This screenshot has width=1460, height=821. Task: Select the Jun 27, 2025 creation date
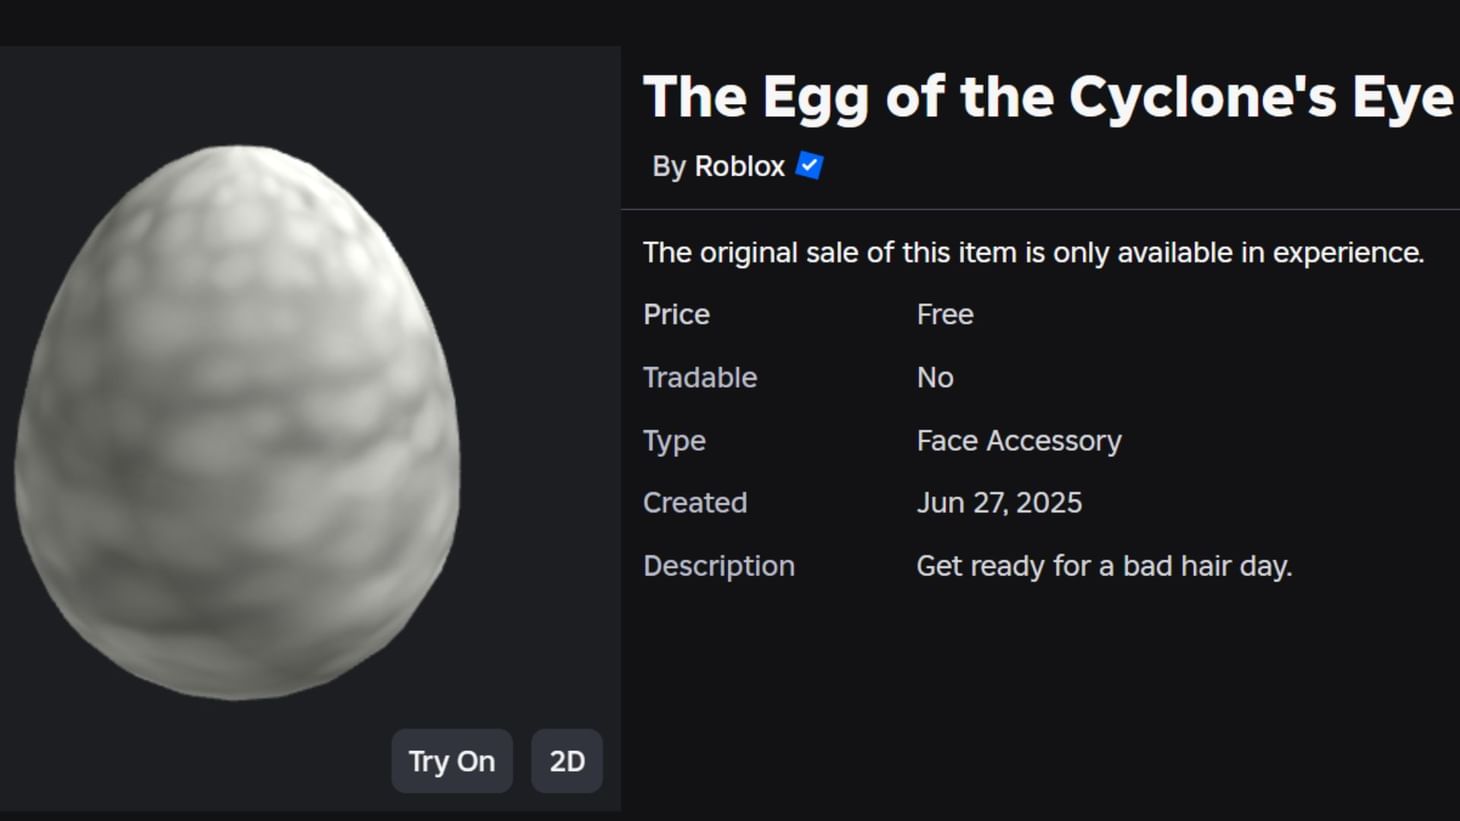(x=999, y=503)
